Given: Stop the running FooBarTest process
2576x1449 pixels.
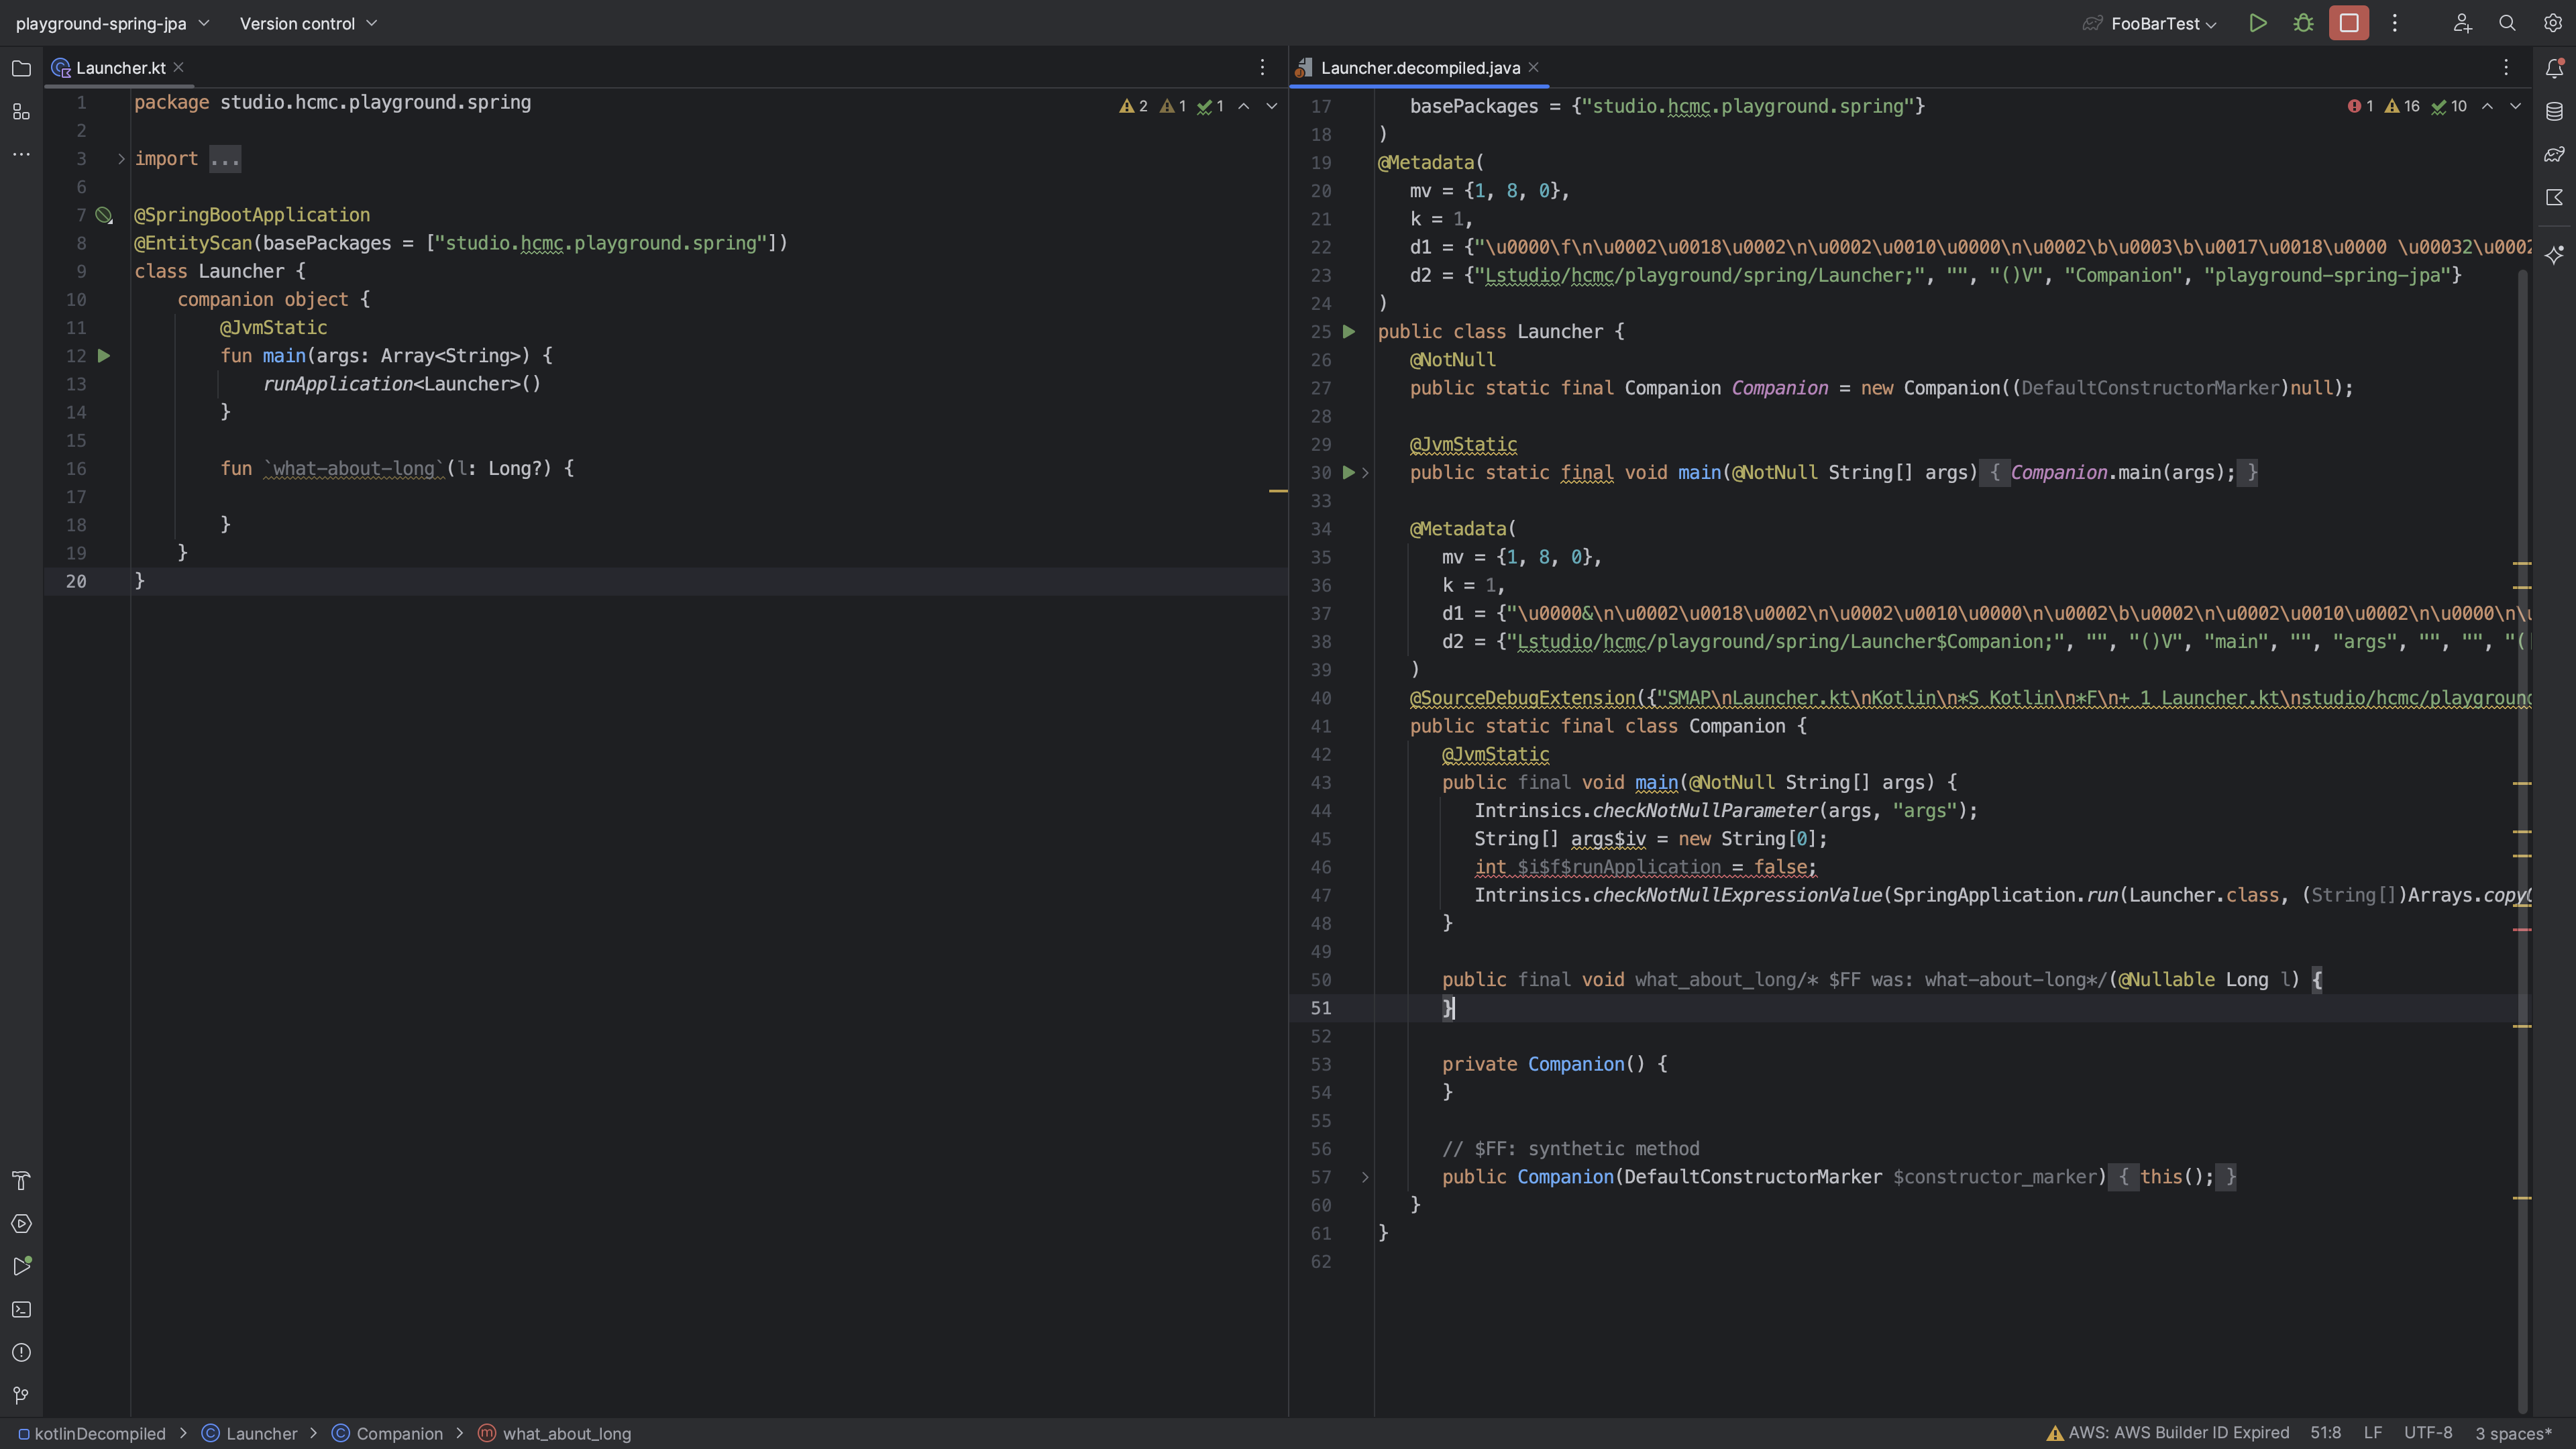Looking at the screenshot, I should [2348, 23].
